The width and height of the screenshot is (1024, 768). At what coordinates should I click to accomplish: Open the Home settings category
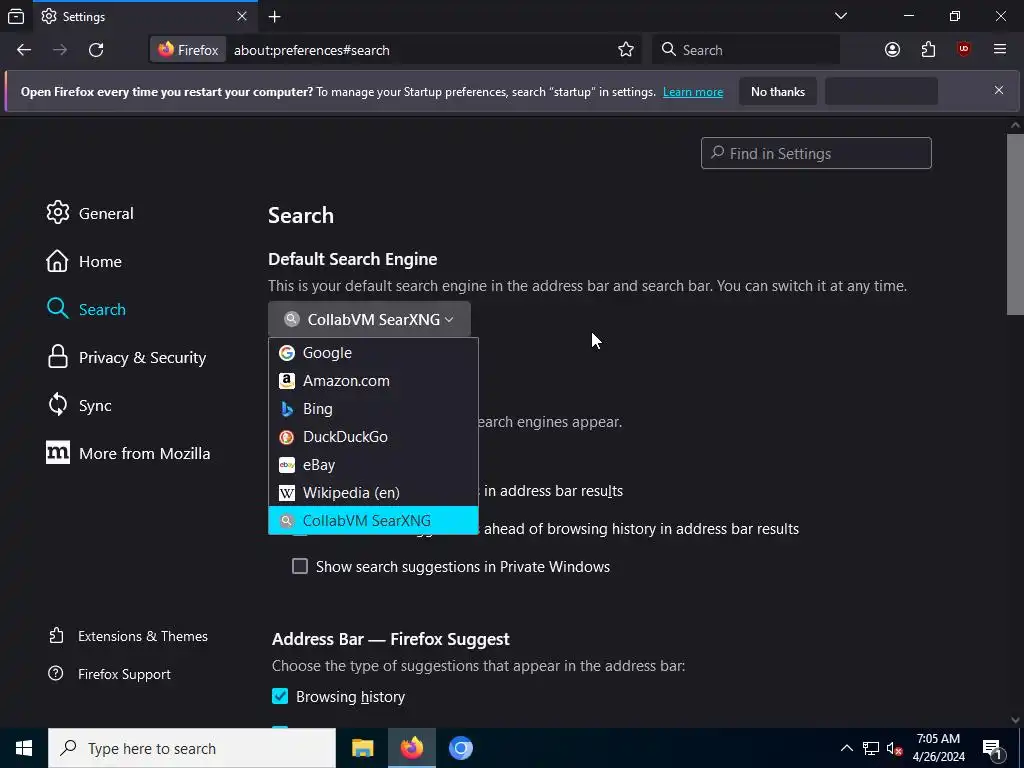pyautogui.click(x=84, y=261)
